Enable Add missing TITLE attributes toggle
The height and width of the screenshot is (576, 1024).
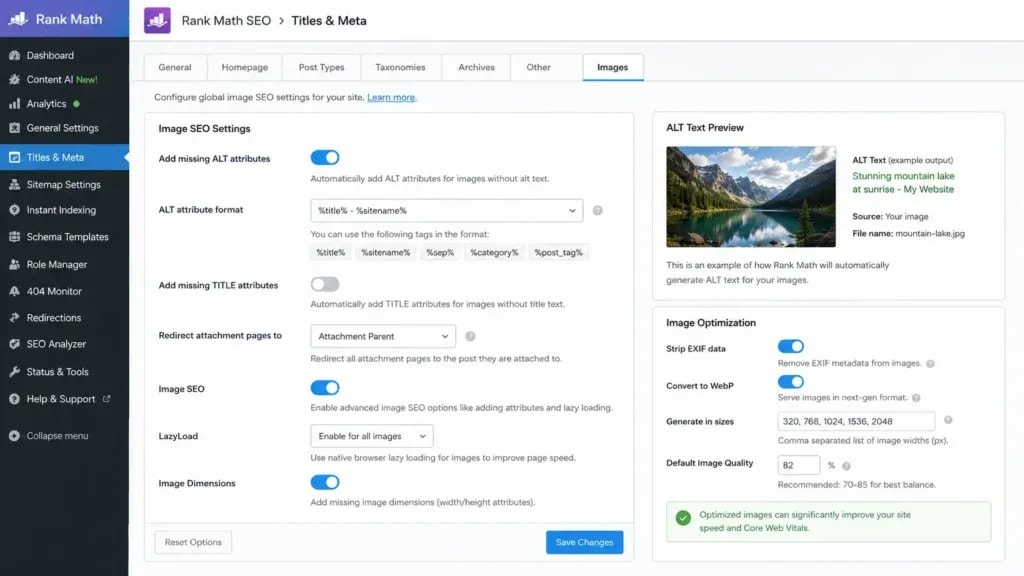point(325,284)
